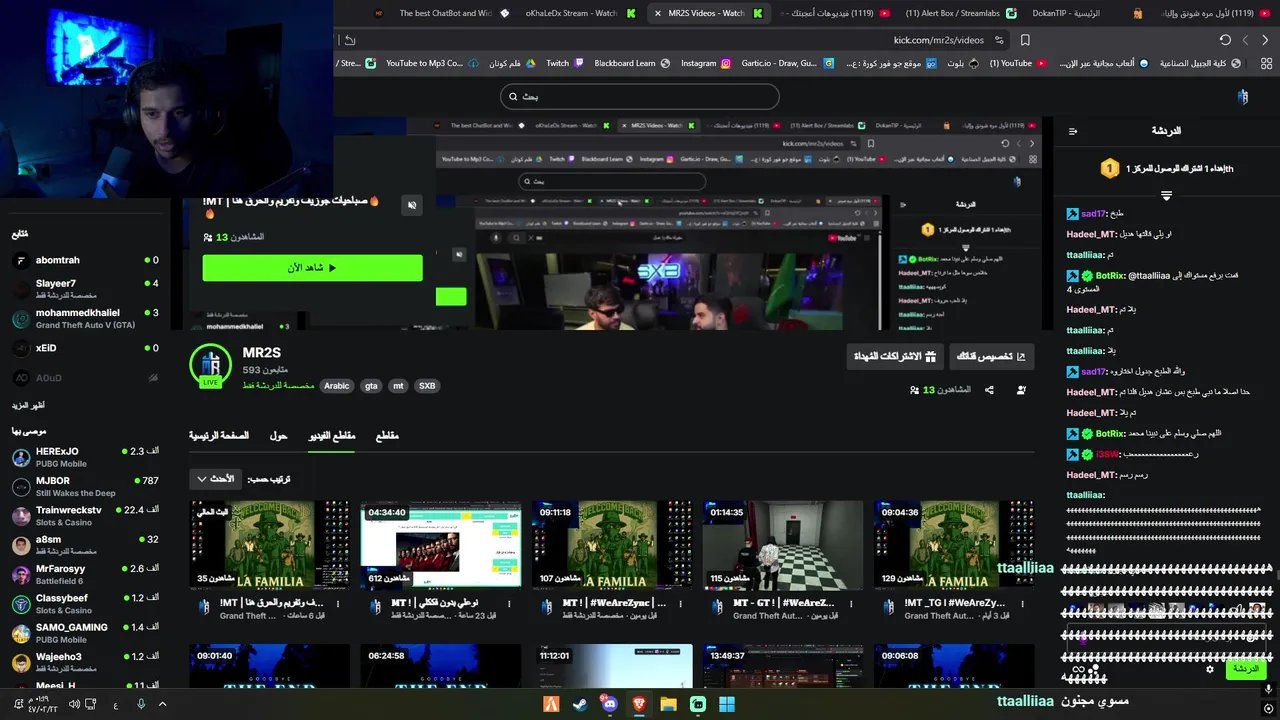This screenshot has height=720, width=1280.
Task: Open the (1) YouTube bookmark
Action: tap(1018, 63)
